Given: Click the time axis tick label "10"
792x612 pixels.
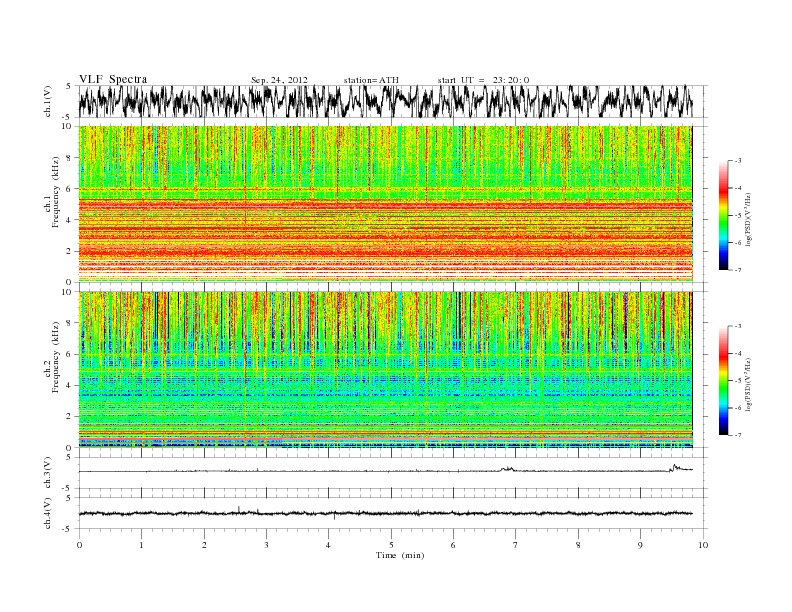Looking at the screenshot, I should (x=703, y=545).
